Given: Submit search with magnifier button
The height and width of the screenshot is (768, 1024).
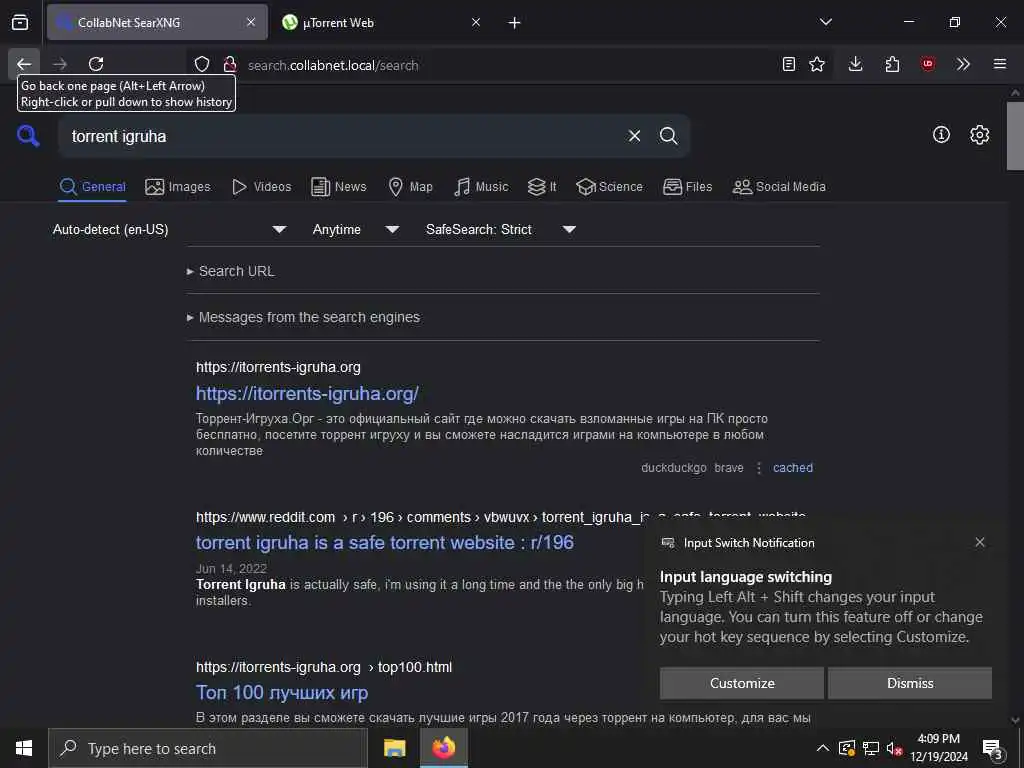Looking at the screenshot, I should coord(669,136).
